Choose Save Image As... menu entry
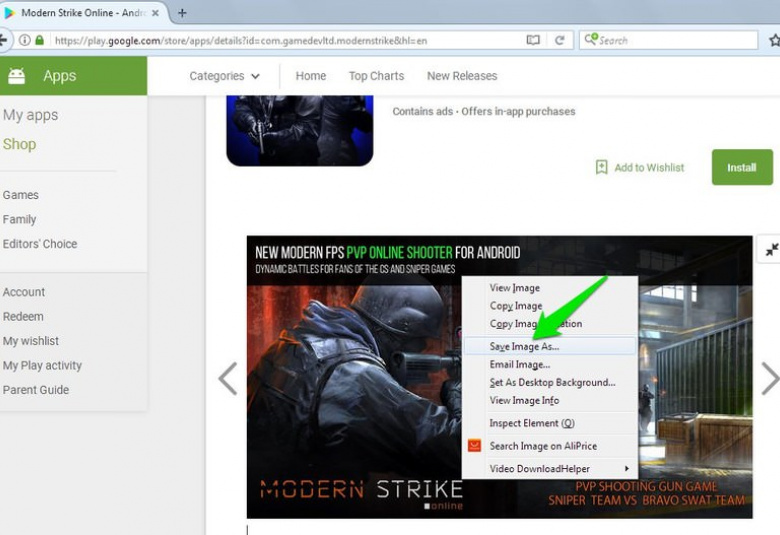This screenshot has width=780, height=535. pos(550,346)
